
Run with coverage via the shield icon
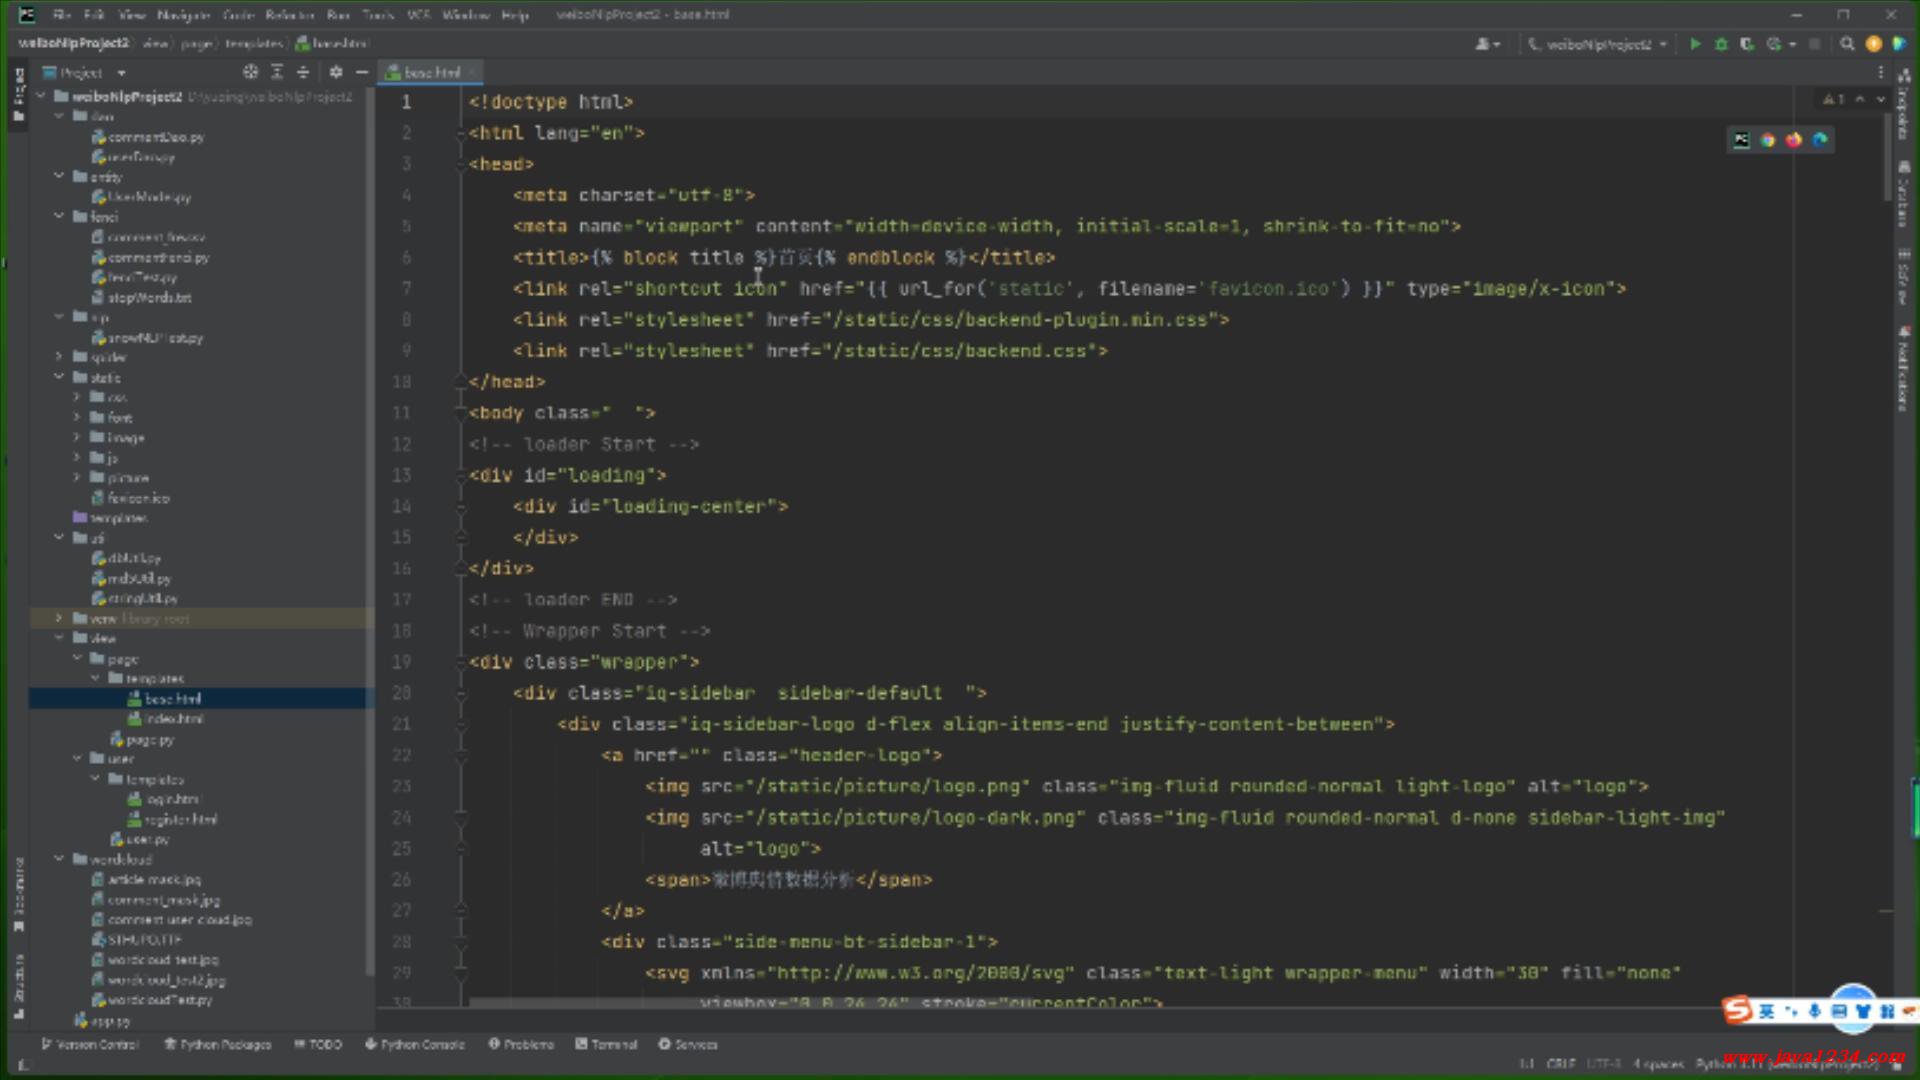pos(1747,44)
